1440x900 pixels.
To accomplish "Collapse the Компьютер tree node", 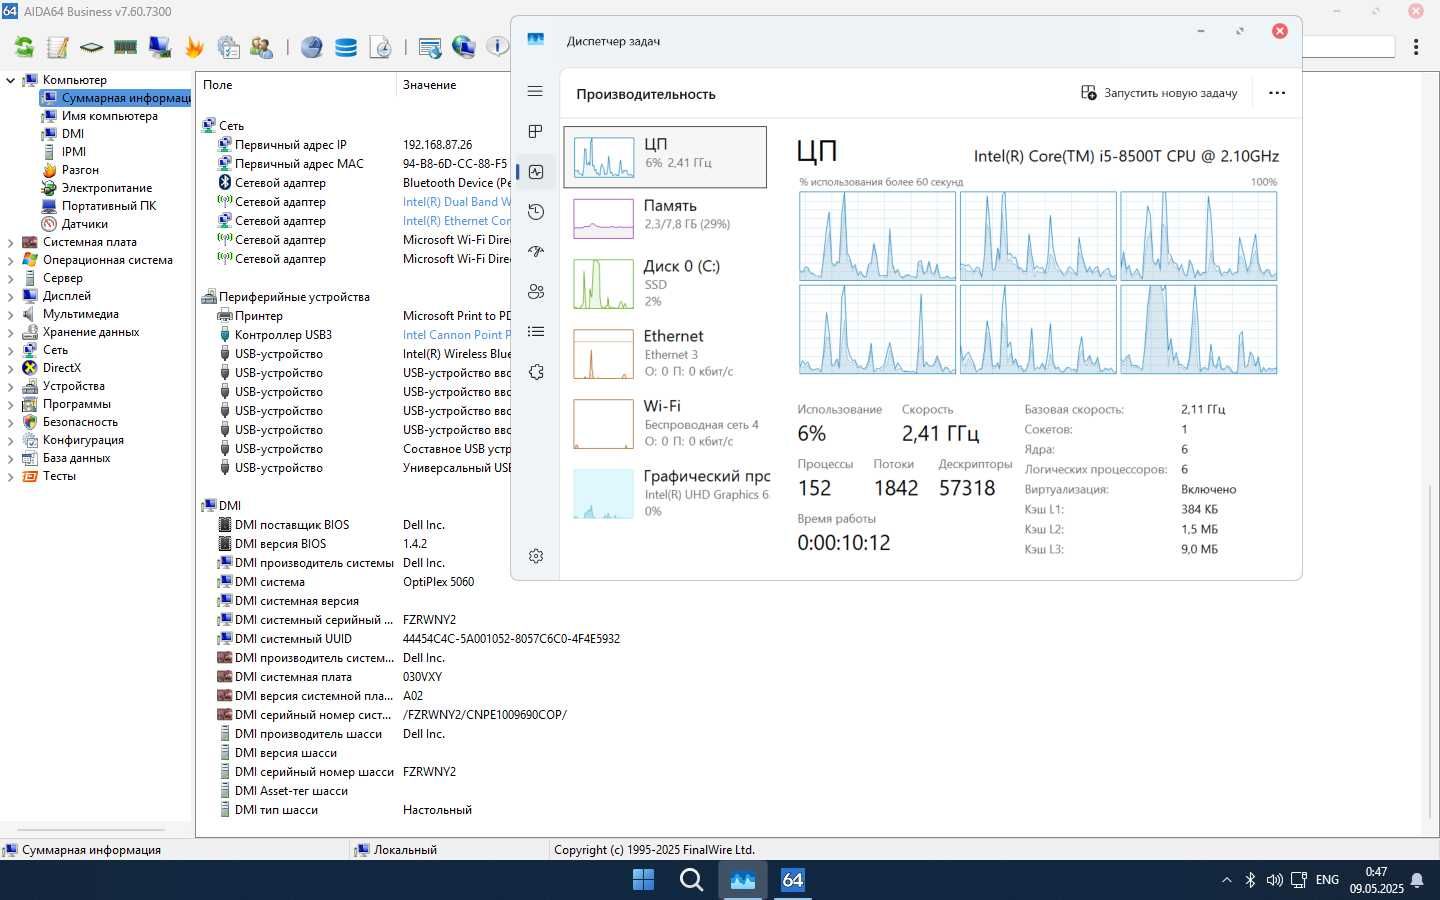I will tap(10, 80).
